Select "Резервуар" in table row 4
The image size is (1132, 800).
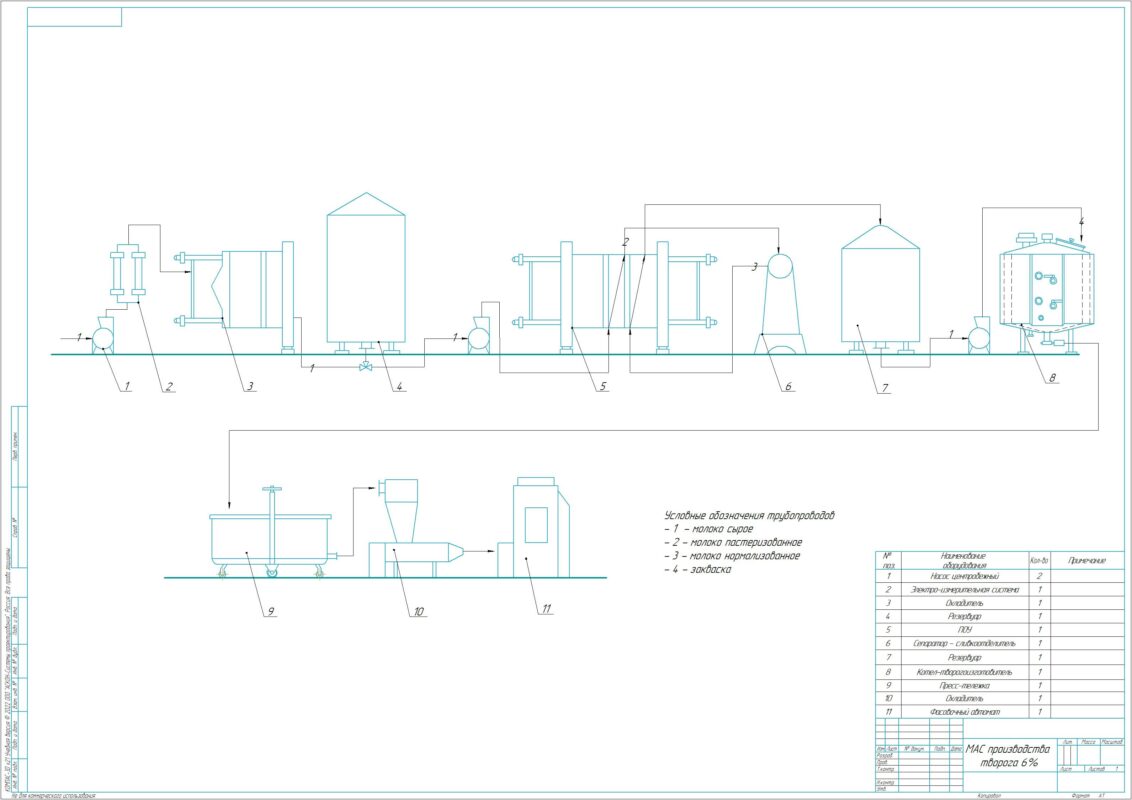[x=964, y=617]
